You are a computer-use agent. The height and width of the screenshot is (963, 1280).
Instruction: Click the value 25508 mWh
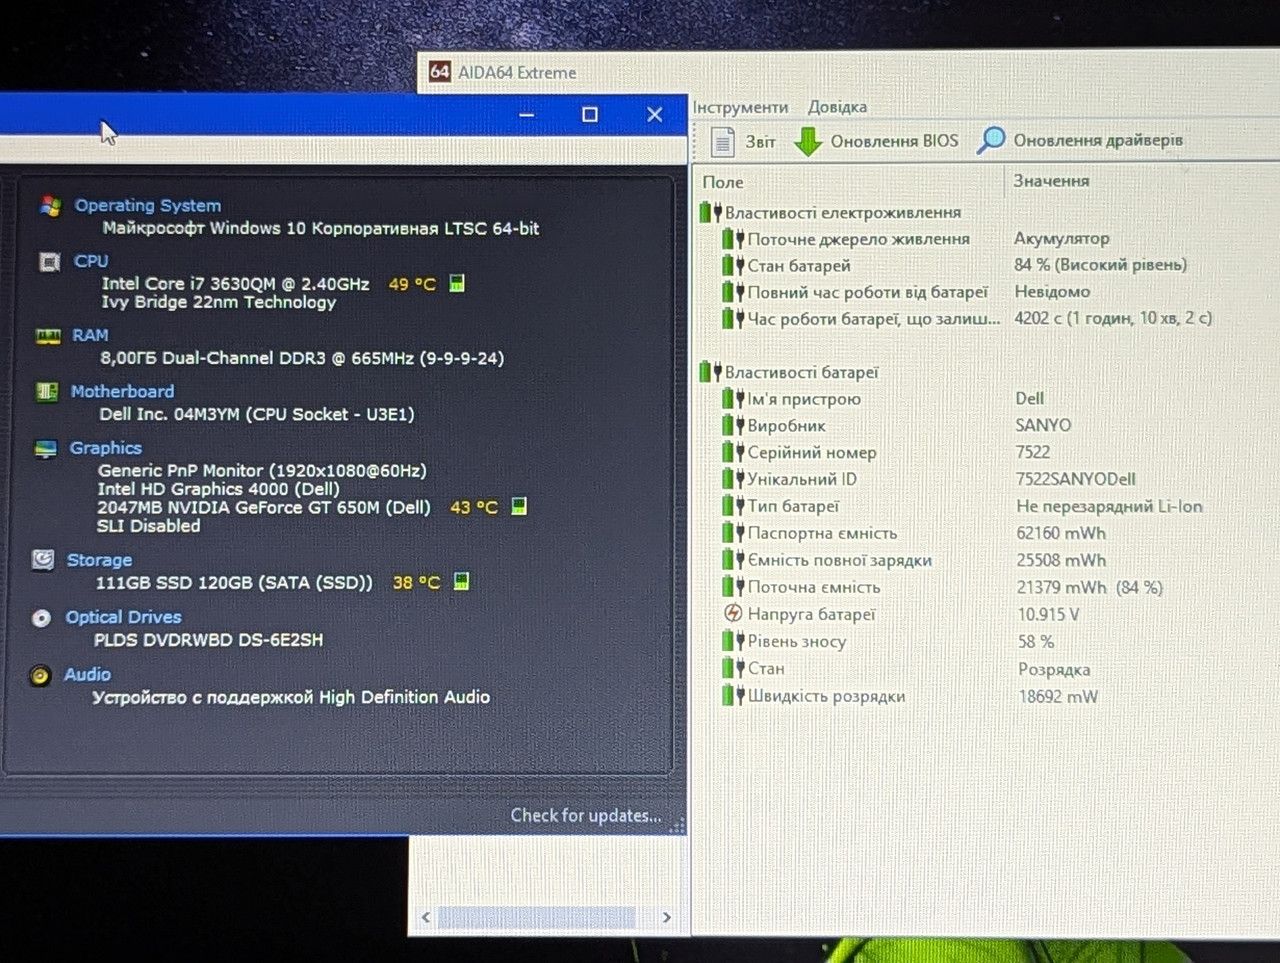click(1061, 560)
